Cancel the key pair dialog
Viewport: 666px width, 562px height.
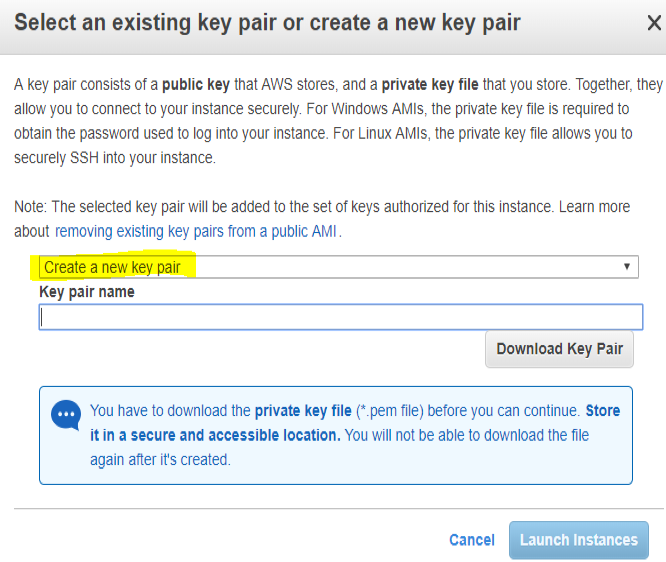click(x=471, y=540)
